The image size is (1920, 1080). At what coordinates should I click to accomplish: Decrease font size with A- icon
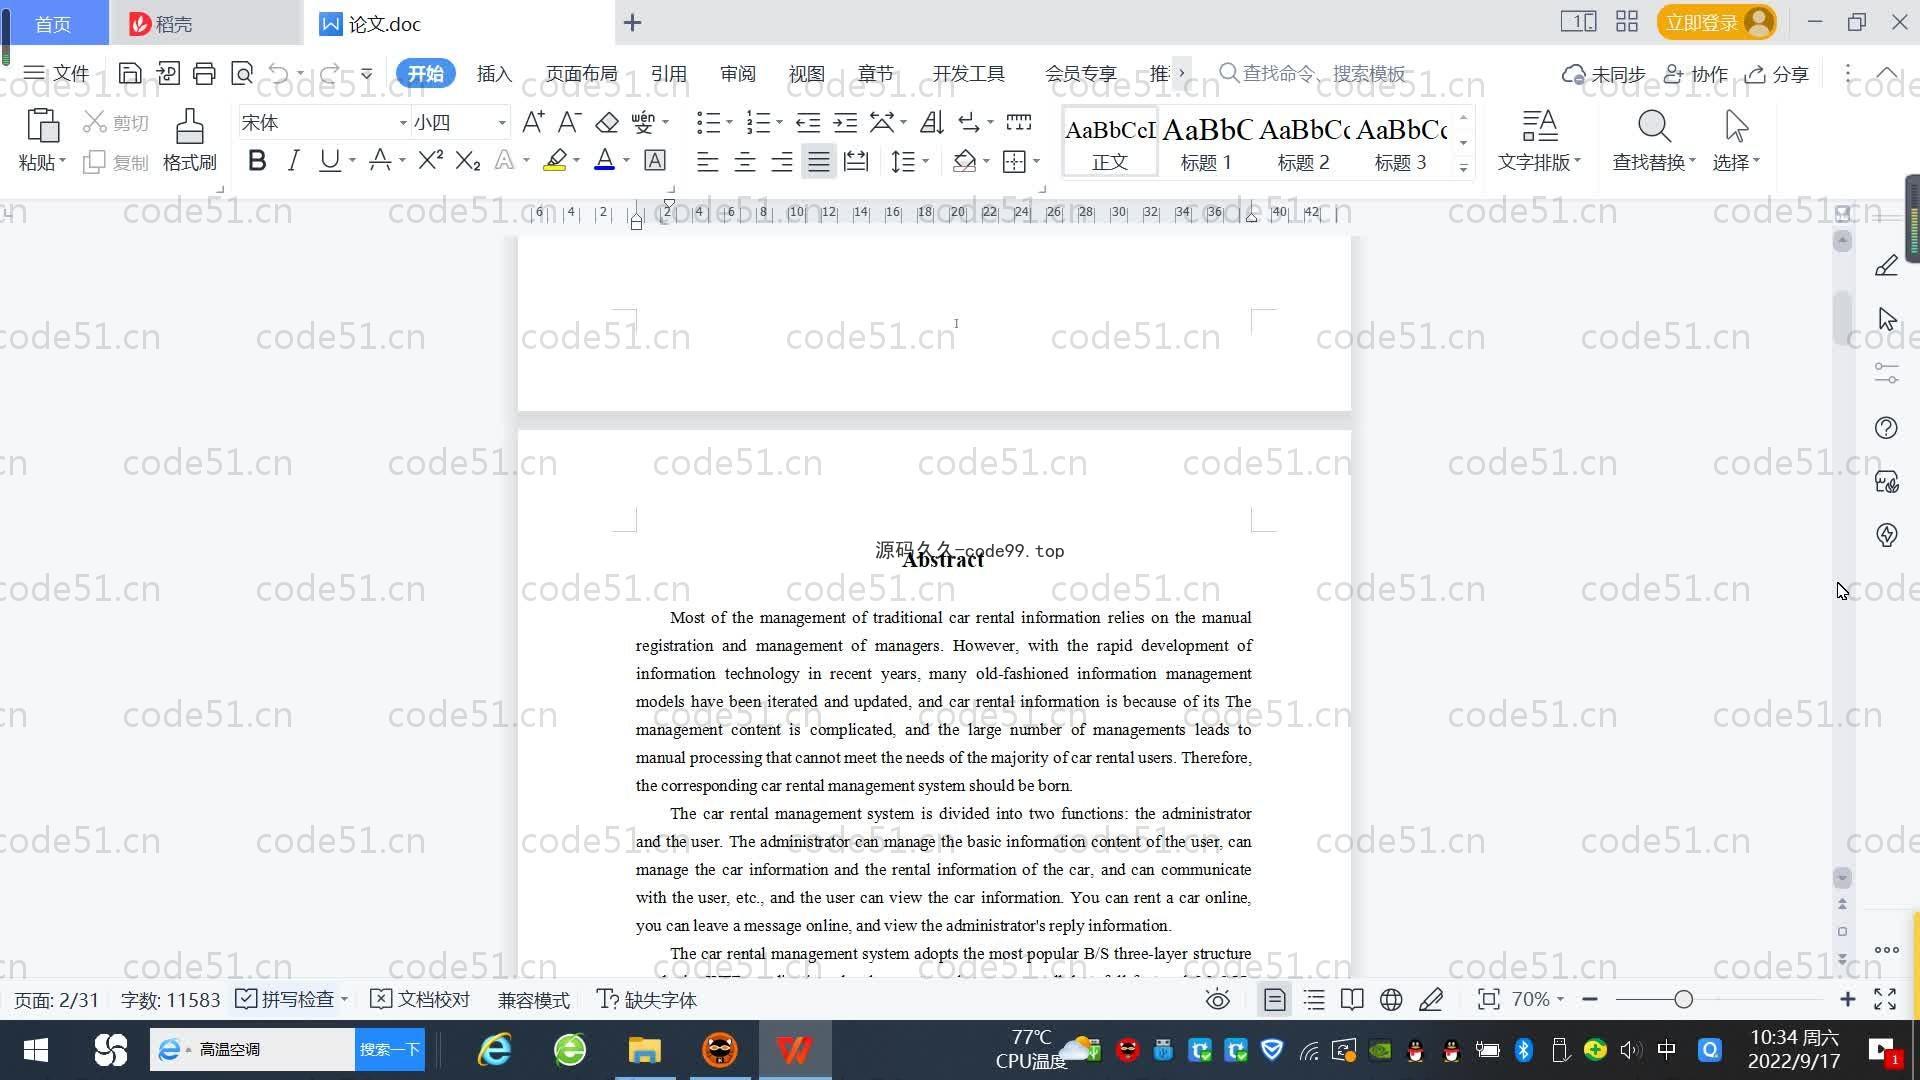click(x=569, y=122)
